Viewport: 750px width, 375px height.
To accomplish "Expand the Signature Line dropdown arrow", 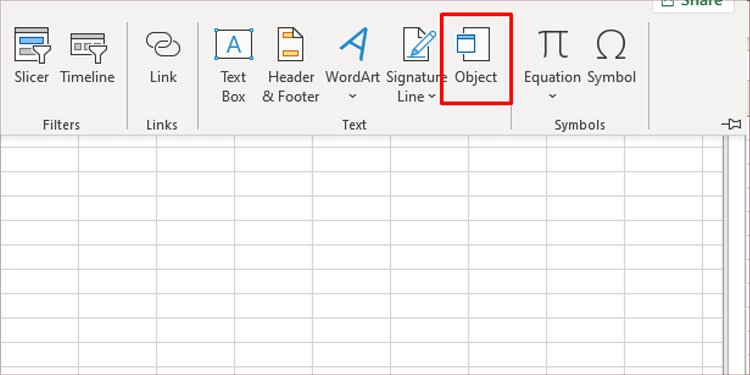I will [x=431, y=96].
